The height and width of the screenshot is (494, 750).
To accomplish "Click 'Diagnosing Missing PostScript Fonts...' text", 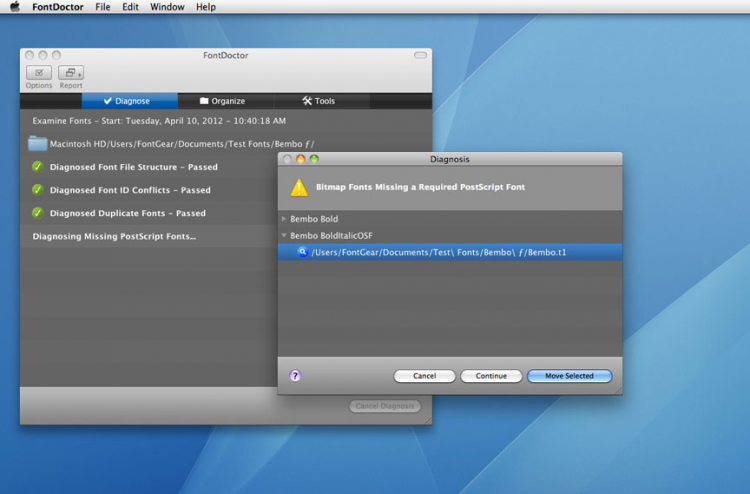I will [114, 236].
